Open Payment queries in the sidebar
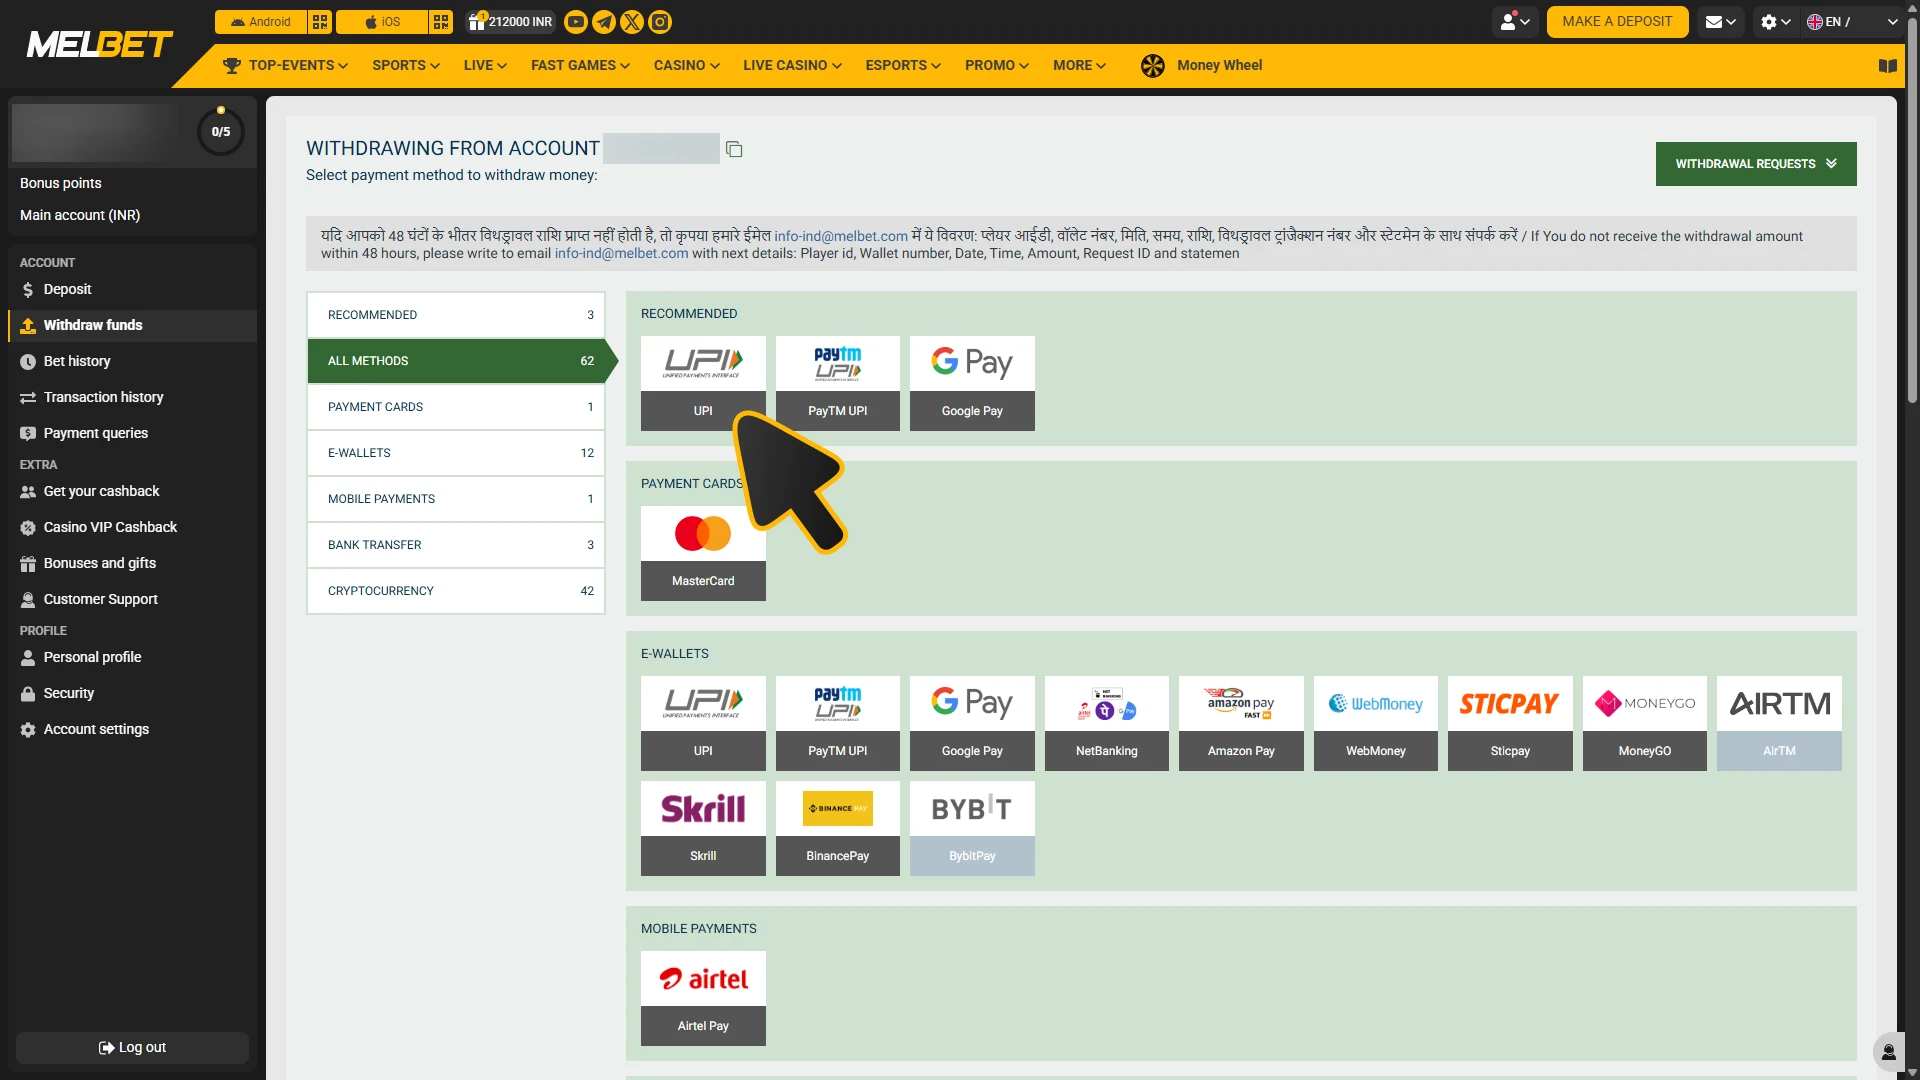Screen dimensions: 1920x1080 pyautogui.click(x=132, y=434)
